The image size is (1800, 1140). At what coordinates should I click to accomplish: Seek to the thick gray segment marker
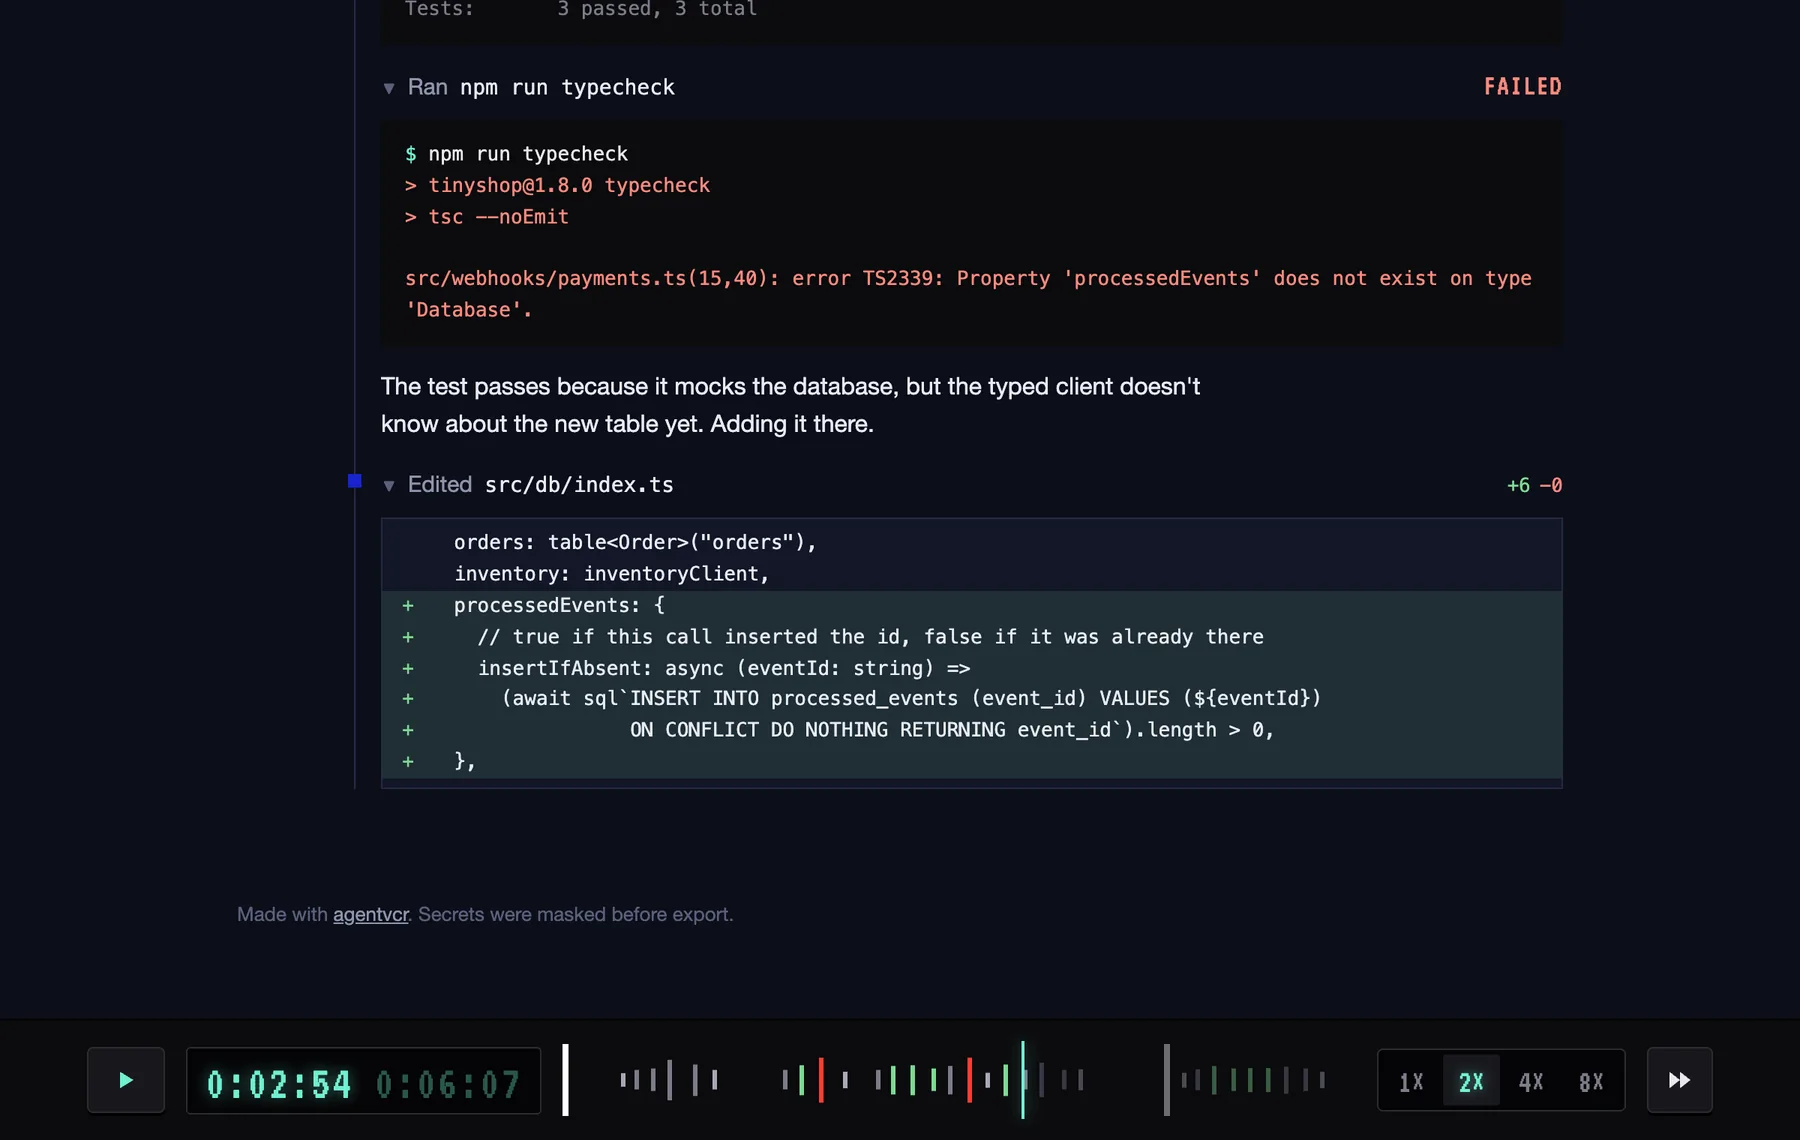(1166, 1080)
